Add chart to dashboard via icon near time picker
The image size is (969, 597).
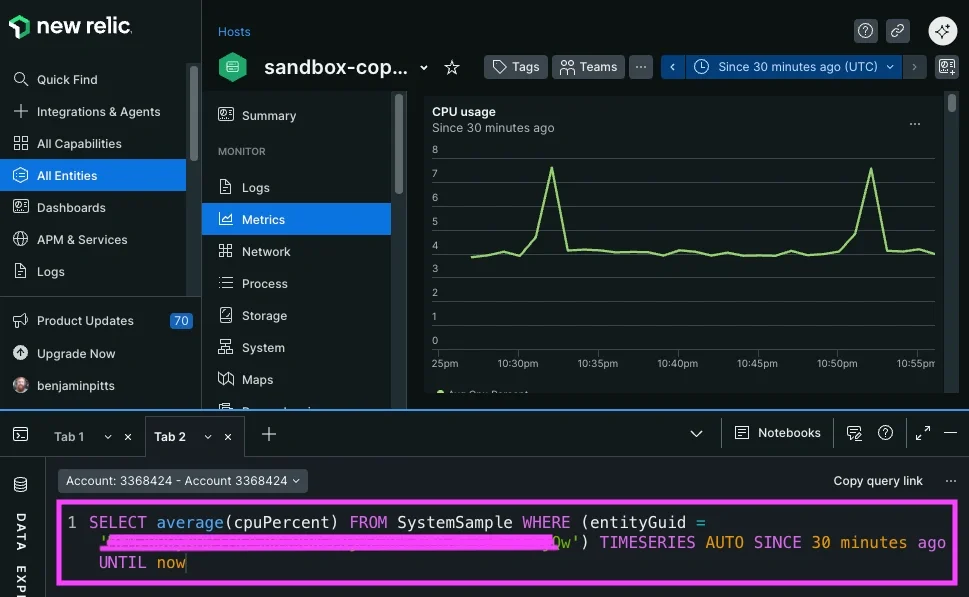click(x=947, y=67)
